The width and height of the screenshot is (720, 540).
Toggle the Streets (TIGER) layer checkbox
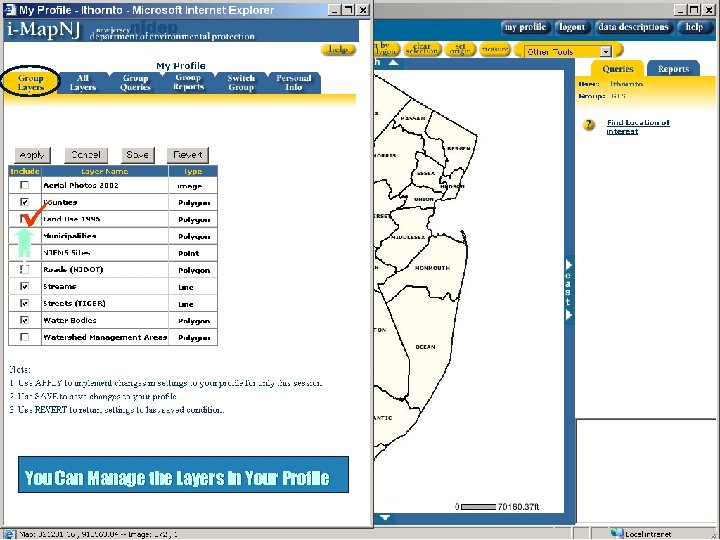(x=25, y=304)
